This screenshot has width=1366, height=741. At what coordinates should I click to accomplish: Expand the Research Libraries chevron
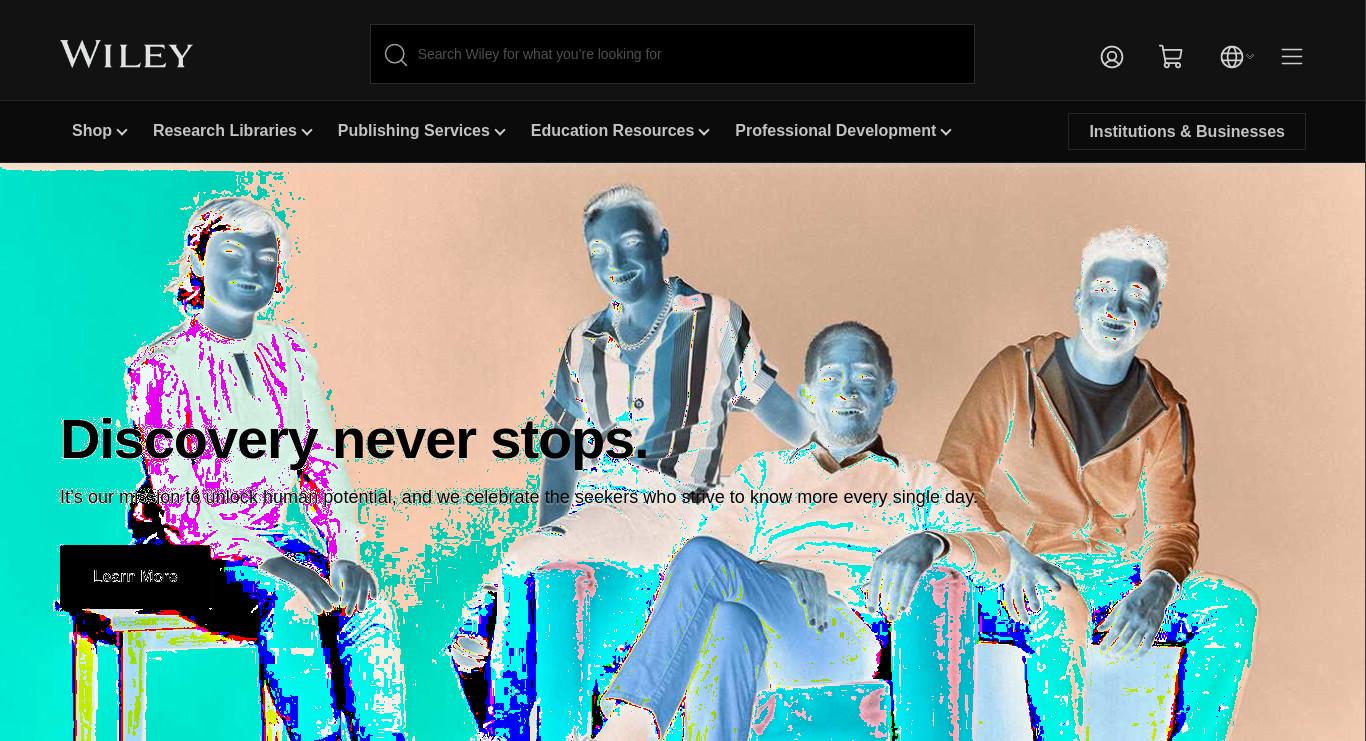(307, 132)
